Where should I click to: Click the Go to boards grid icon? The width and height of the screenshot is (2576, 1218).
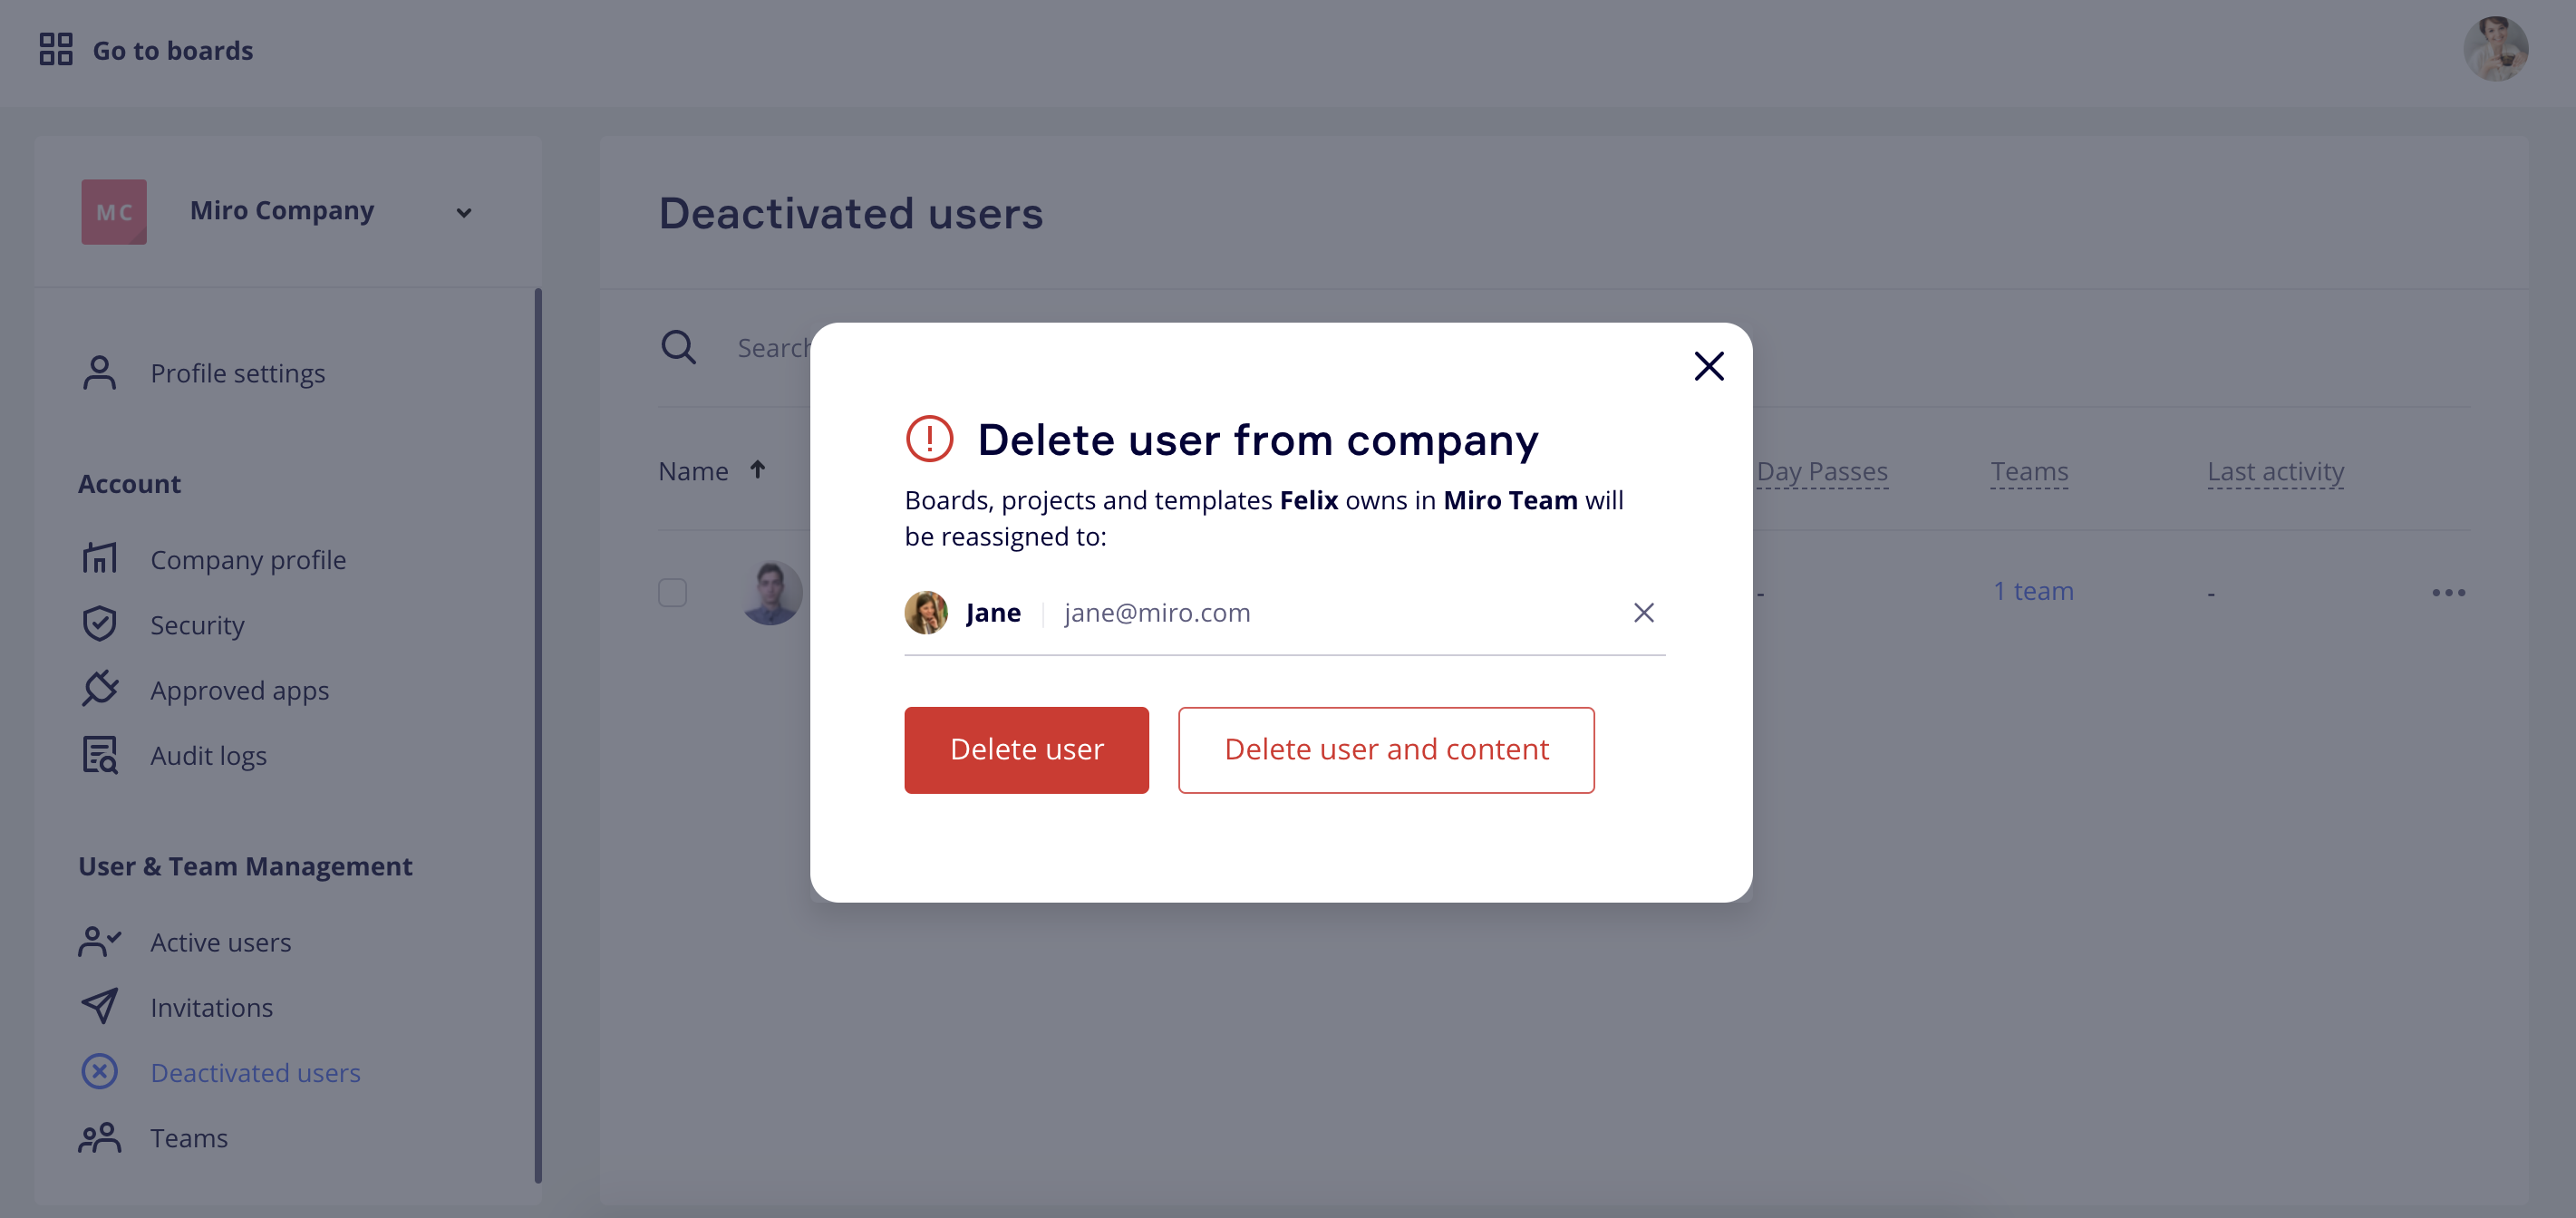56,49
